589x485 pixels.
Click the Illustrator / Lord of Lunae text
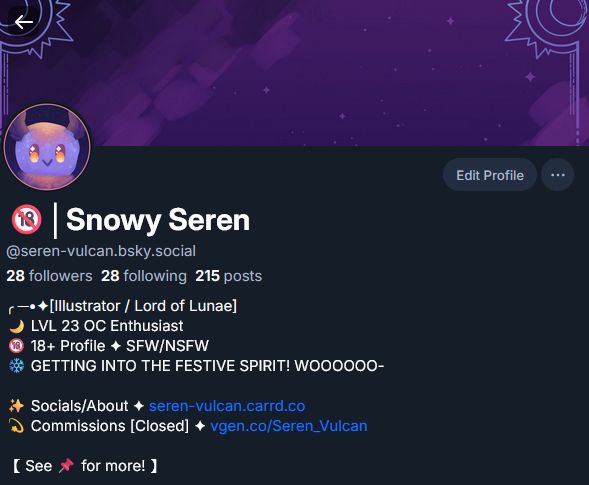(x=143, y=306)
